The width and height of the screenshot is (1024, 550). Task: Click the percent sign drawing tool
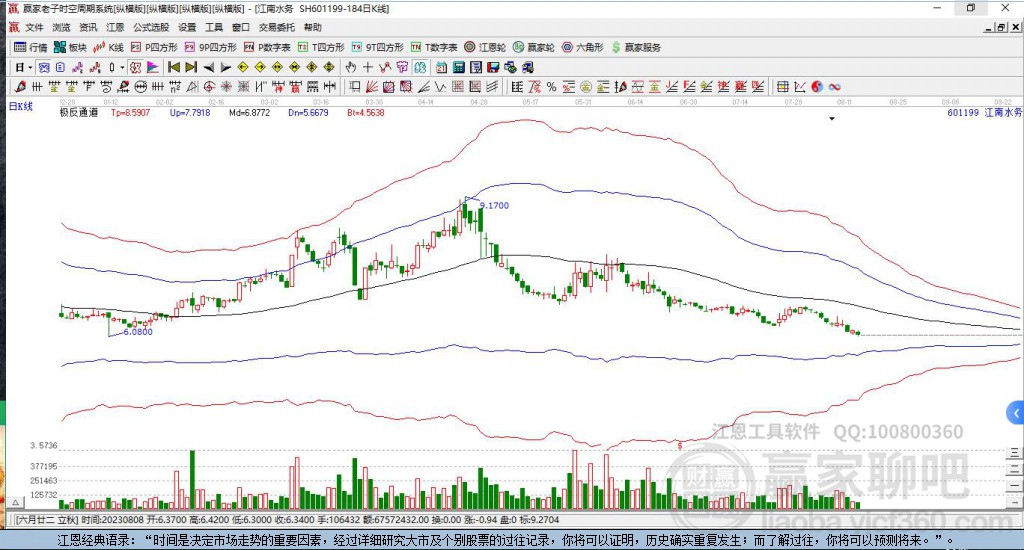click(551, 87)
